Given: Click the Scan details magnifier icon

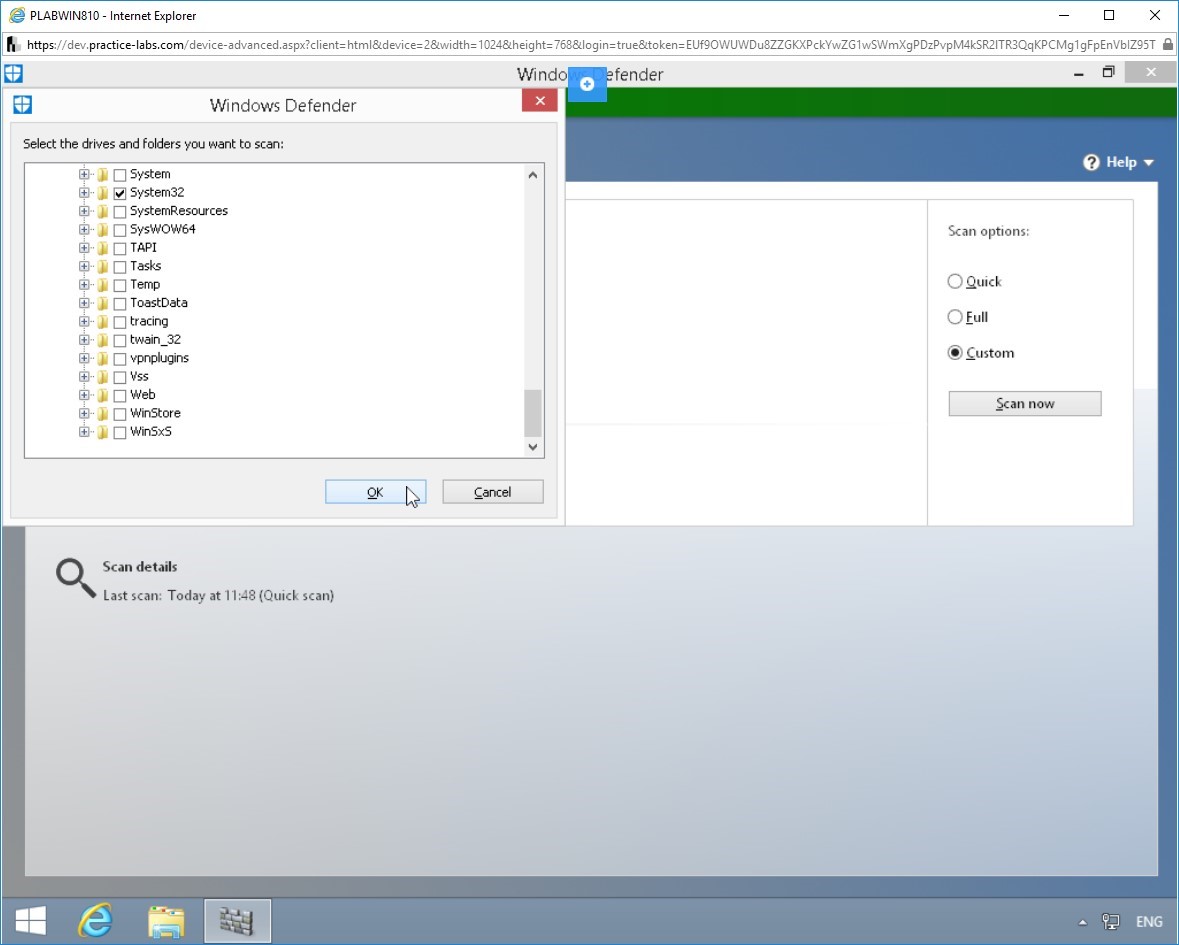Looking at the screenshot, I should 75,577.
